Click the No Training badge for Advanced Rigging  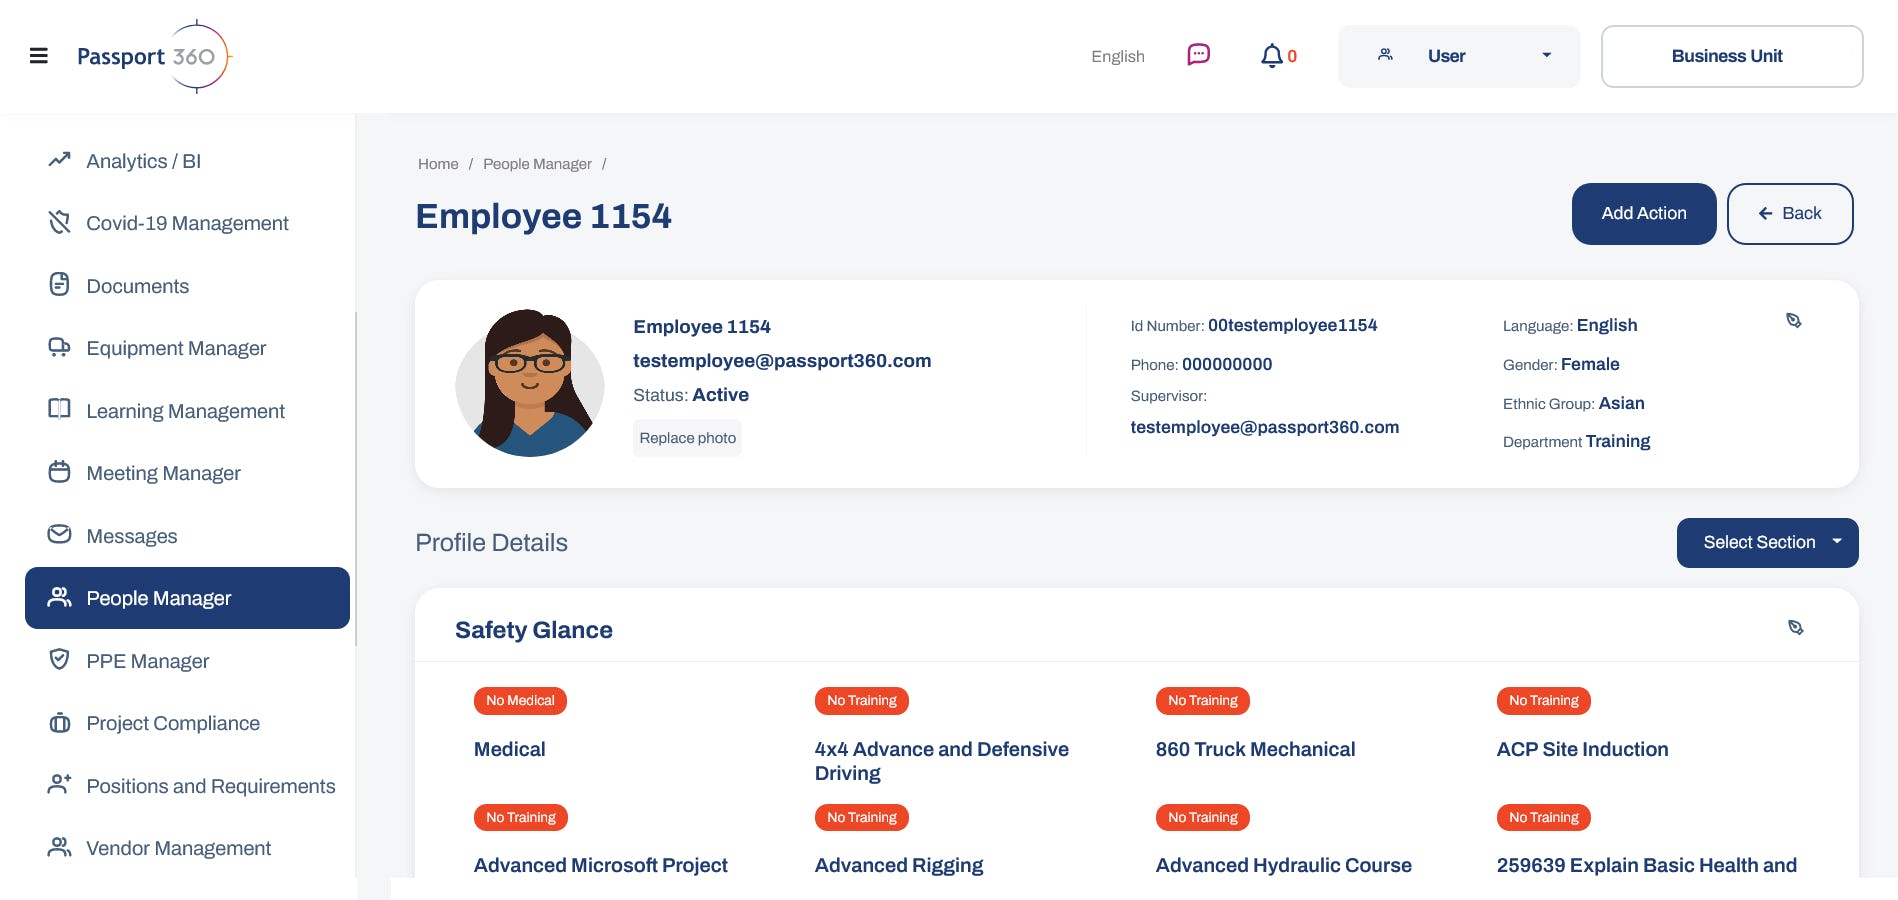point(861,817)
